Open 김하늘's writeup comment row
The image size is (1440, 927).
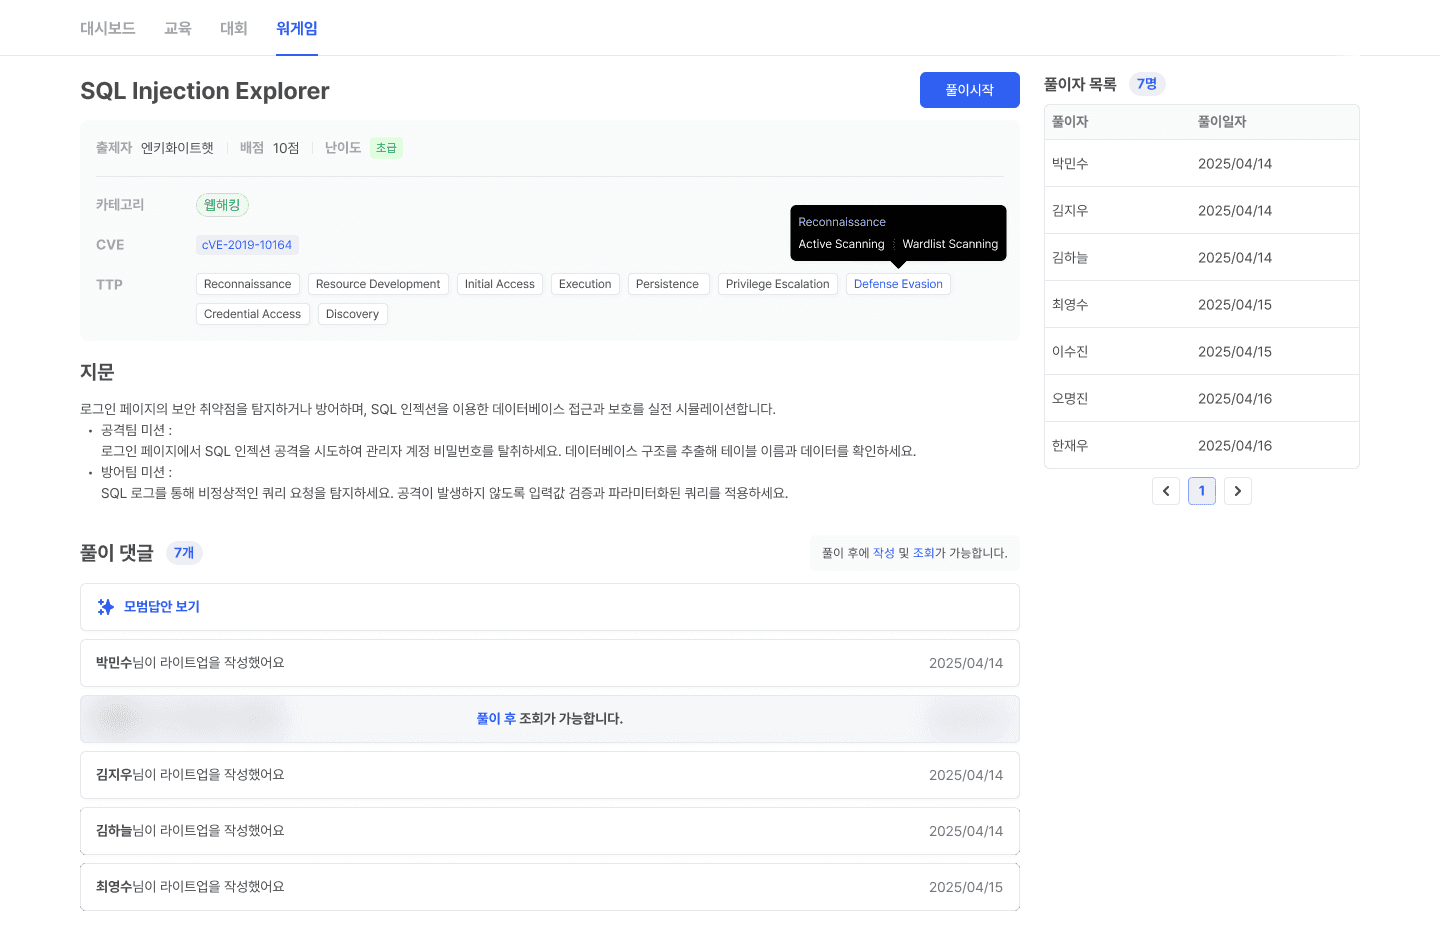550,831
